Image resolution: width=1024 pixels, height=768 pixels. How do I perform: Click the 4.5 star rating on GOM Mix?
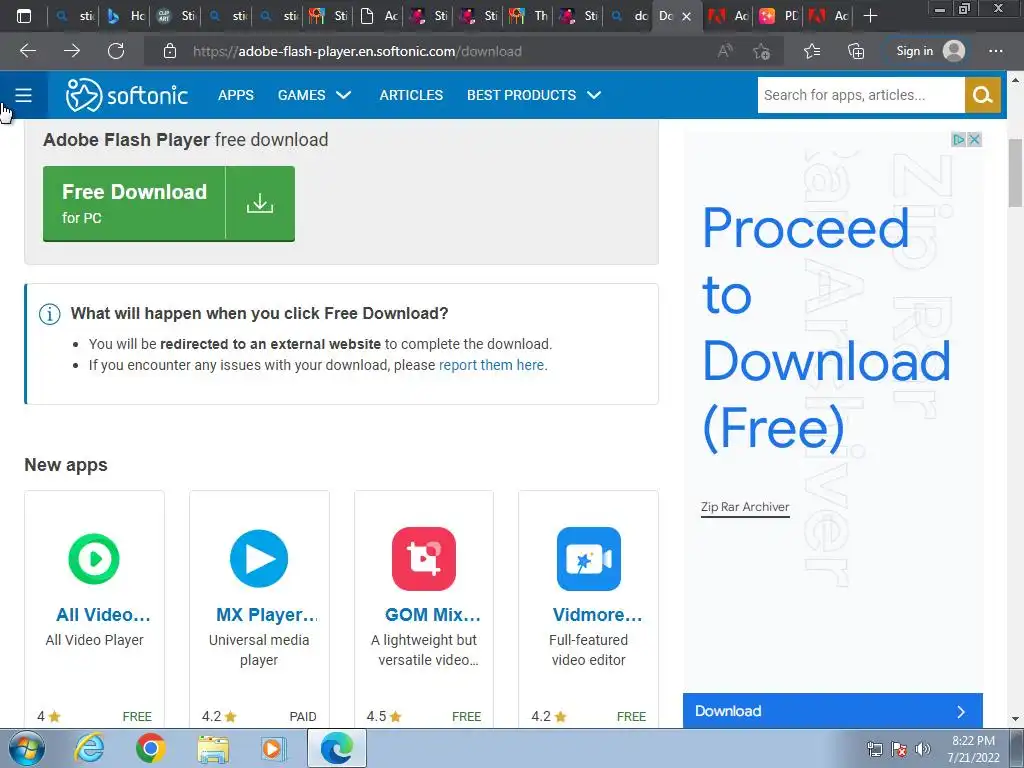pyautogui.click(x=383, y=716)
